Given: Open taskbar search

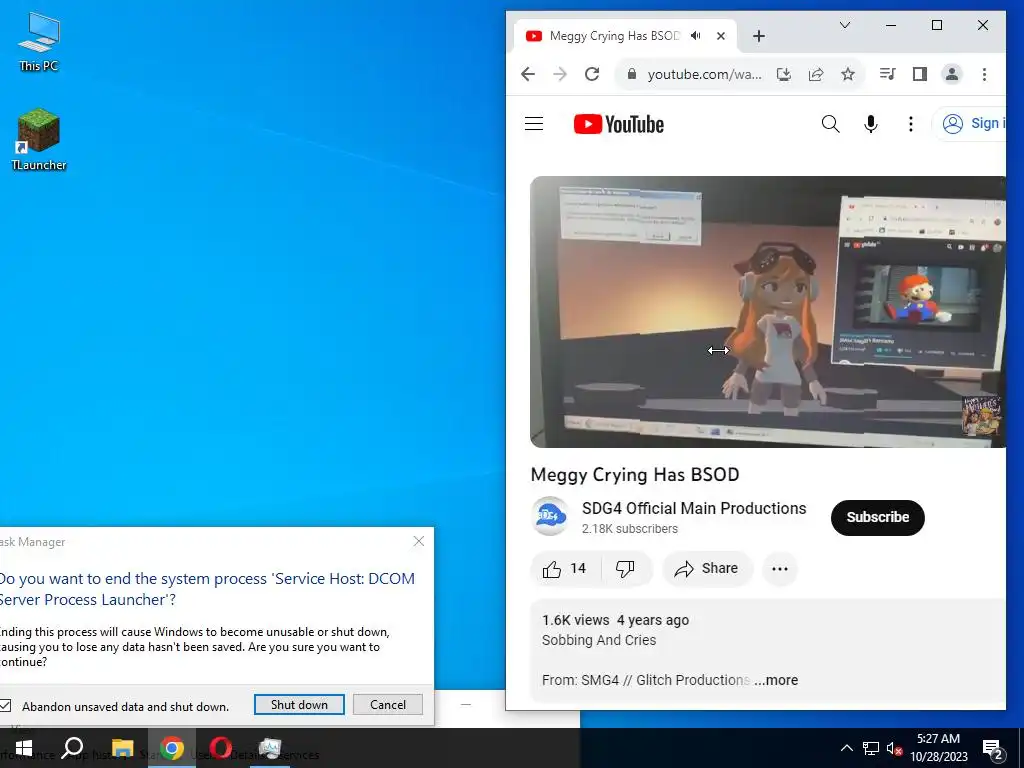Looking at the screenshot, I should click(x=72, y=748).
